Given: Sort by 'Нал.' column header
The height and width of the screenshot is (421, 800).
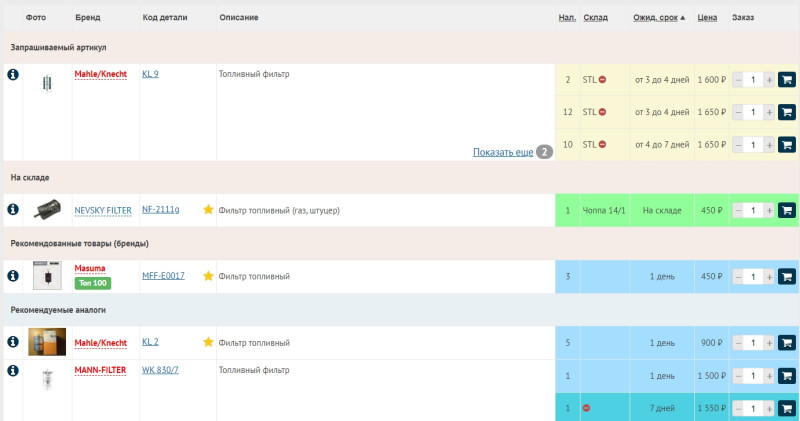Looking at the screenshot, I should pyautogui.click(x=567, y=18).
